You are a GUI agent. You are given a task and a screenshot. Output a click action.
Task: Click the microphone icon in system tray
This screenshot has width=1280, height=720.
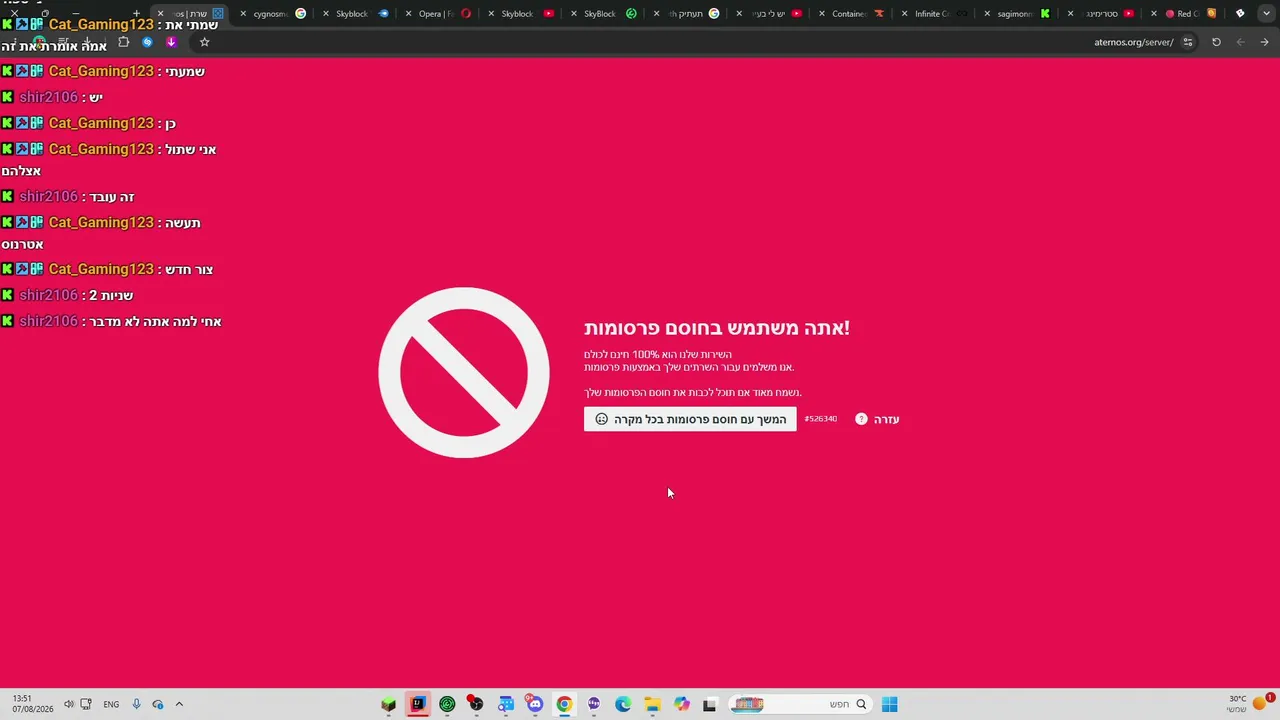coord(136,704)
